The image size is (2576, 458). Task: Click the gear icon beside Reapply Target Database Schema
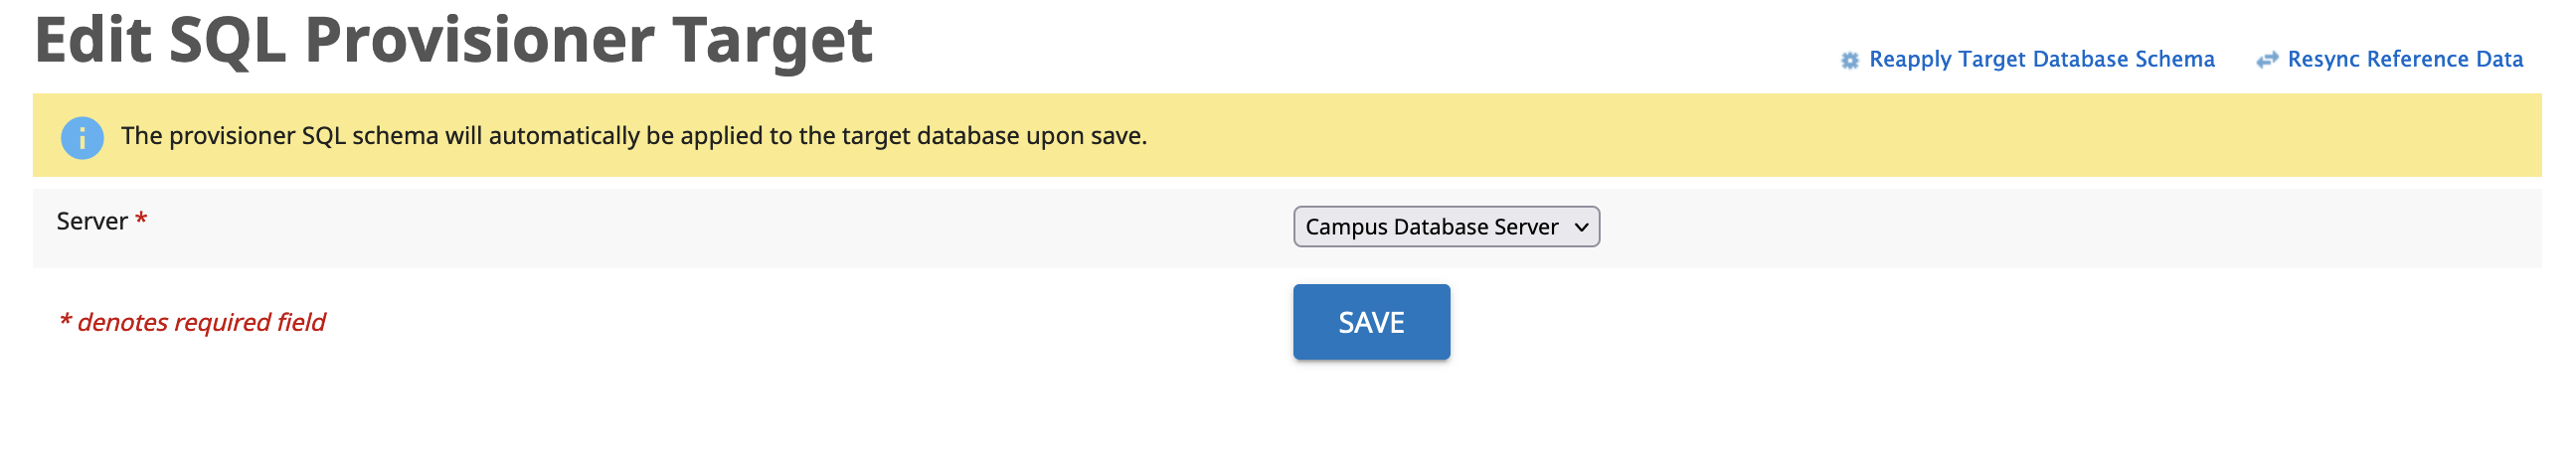(1849, 61)
